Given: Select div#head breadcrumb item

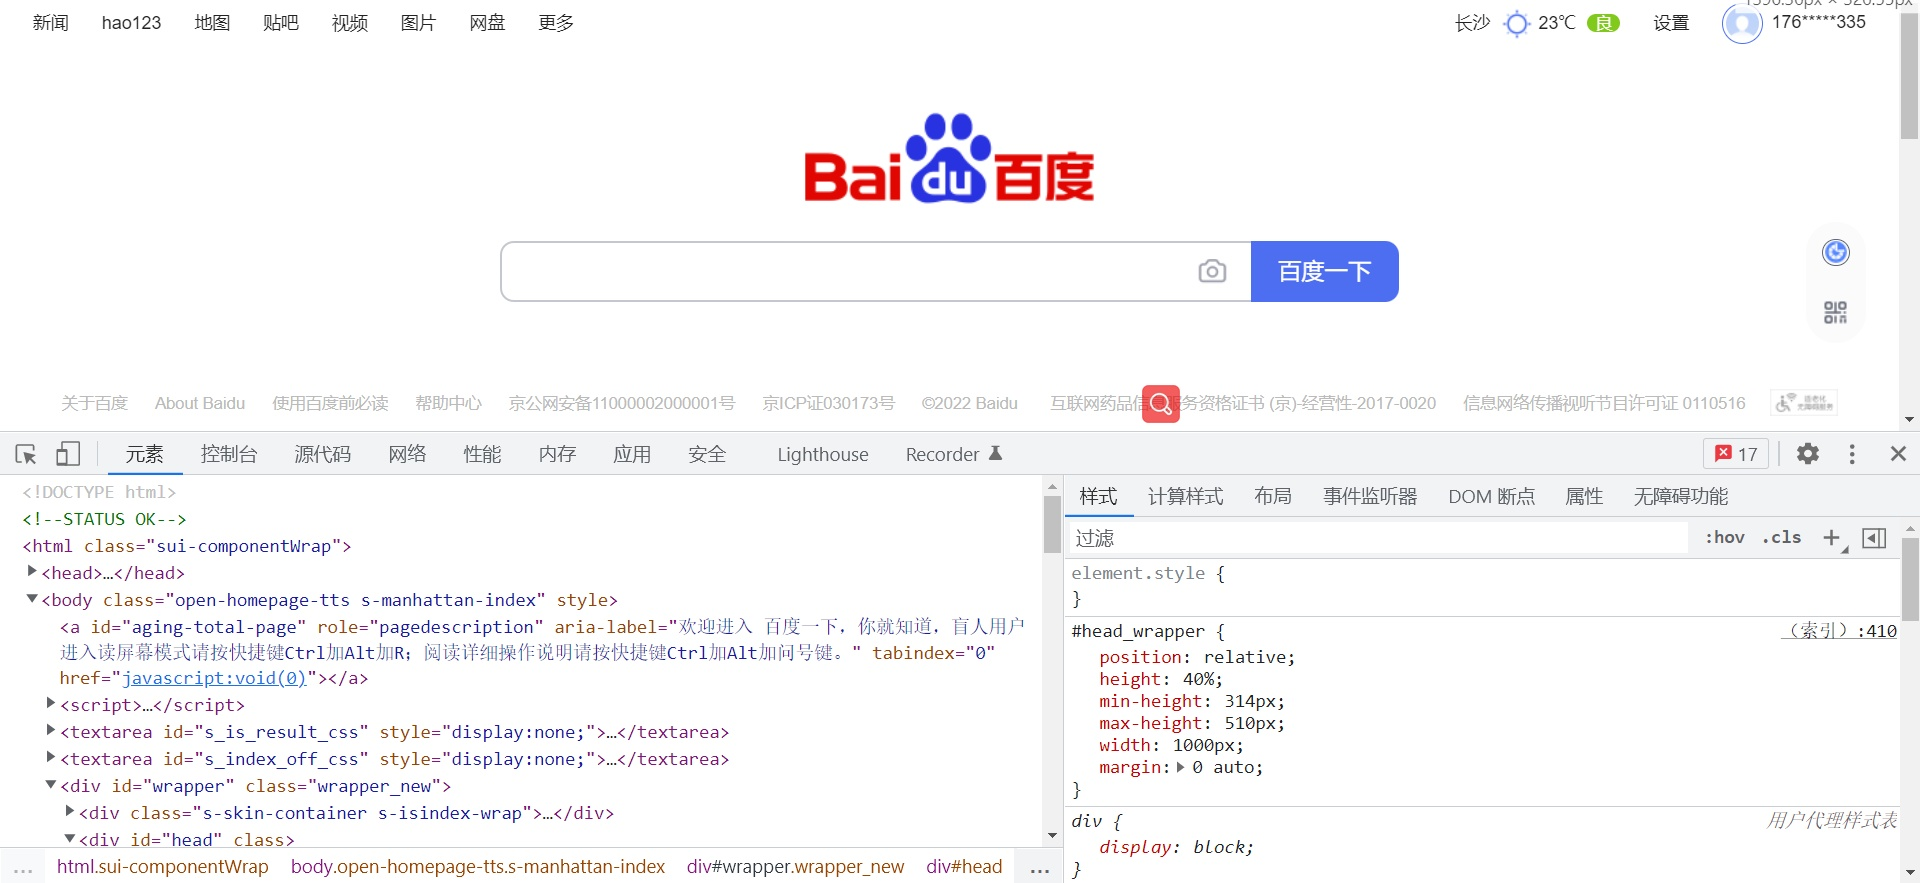Looking at the screenshot, I should click(964, 867).
